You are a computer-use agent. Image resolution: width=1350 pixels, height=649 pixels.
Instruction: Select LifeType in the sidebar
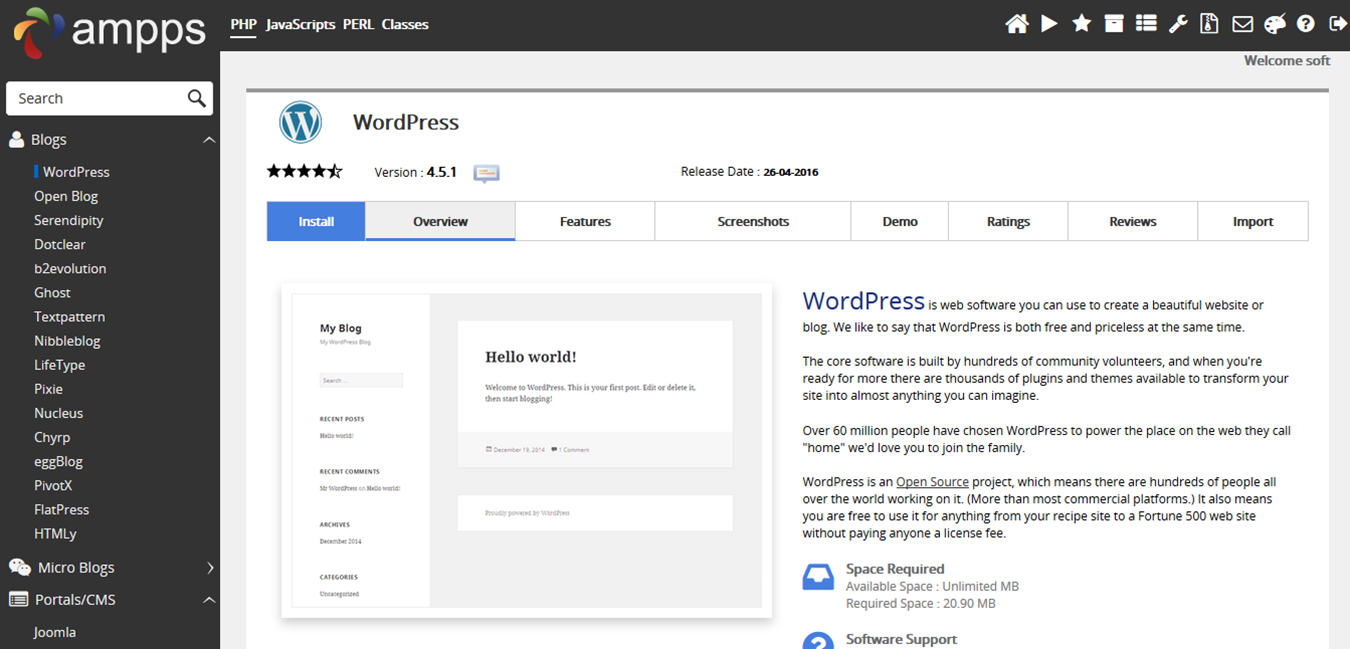click(x=60, y=365)
